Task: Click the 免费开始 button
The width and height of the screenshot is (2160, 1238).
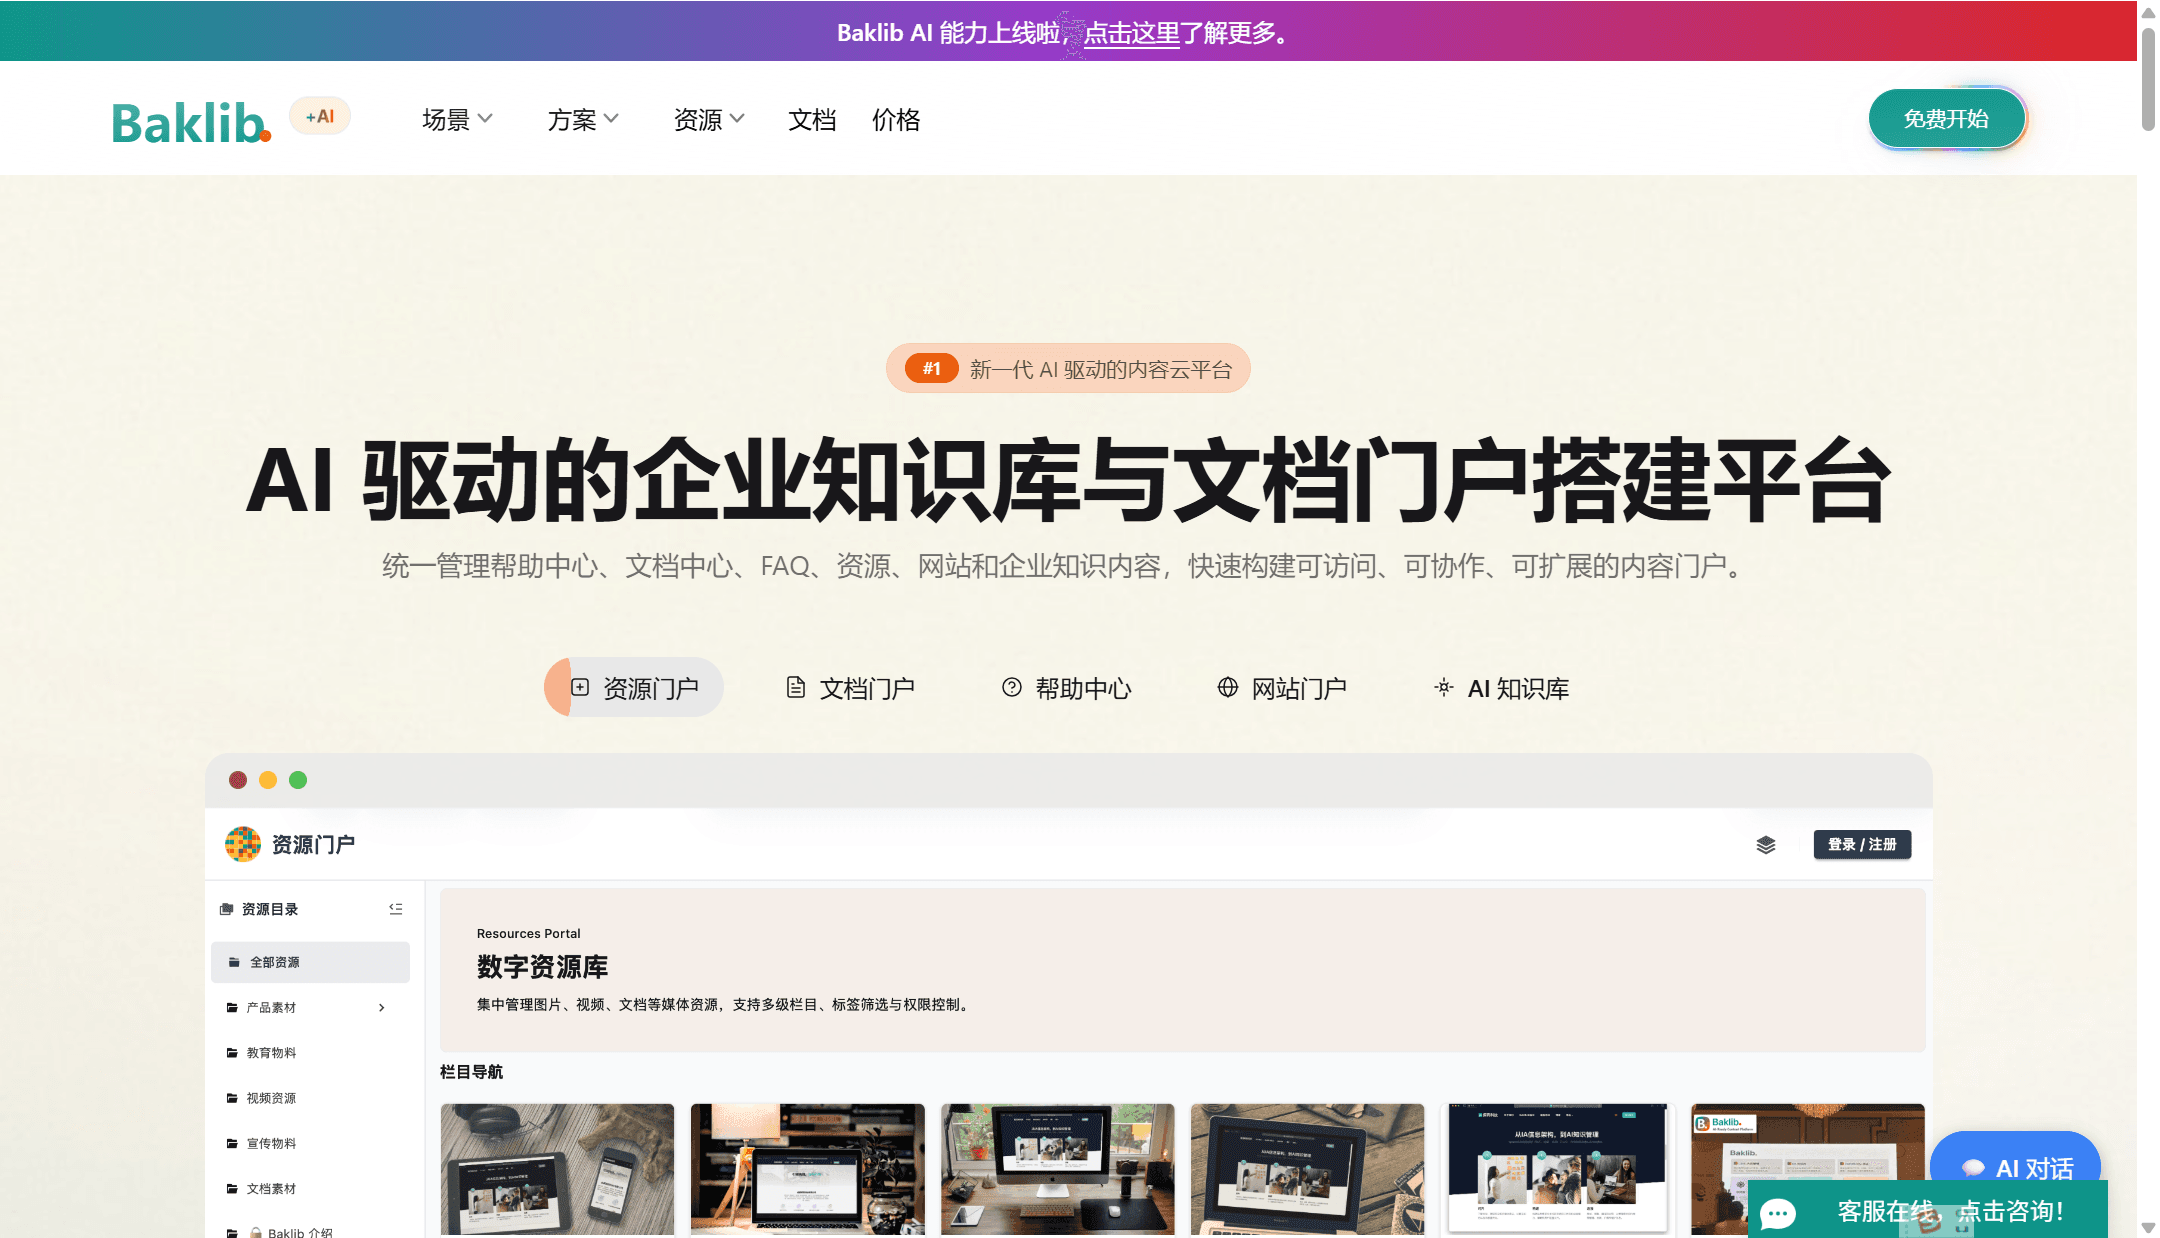Action: tap(1946, 119)
